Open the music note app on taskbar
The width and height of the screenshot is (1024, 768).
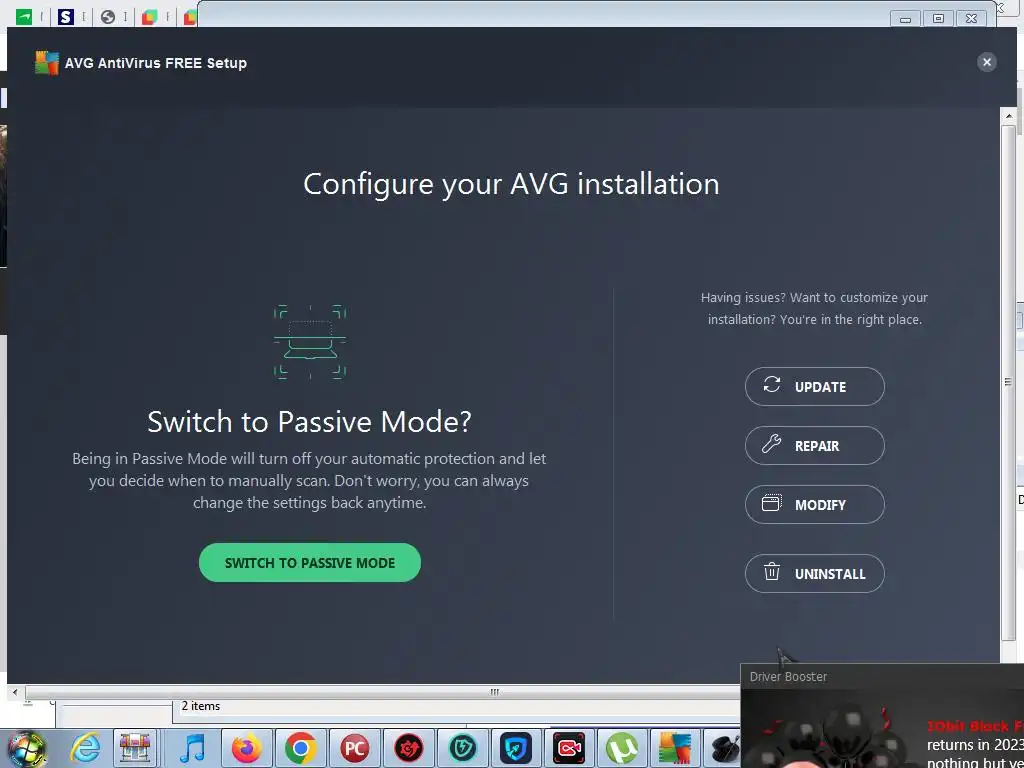191,748
